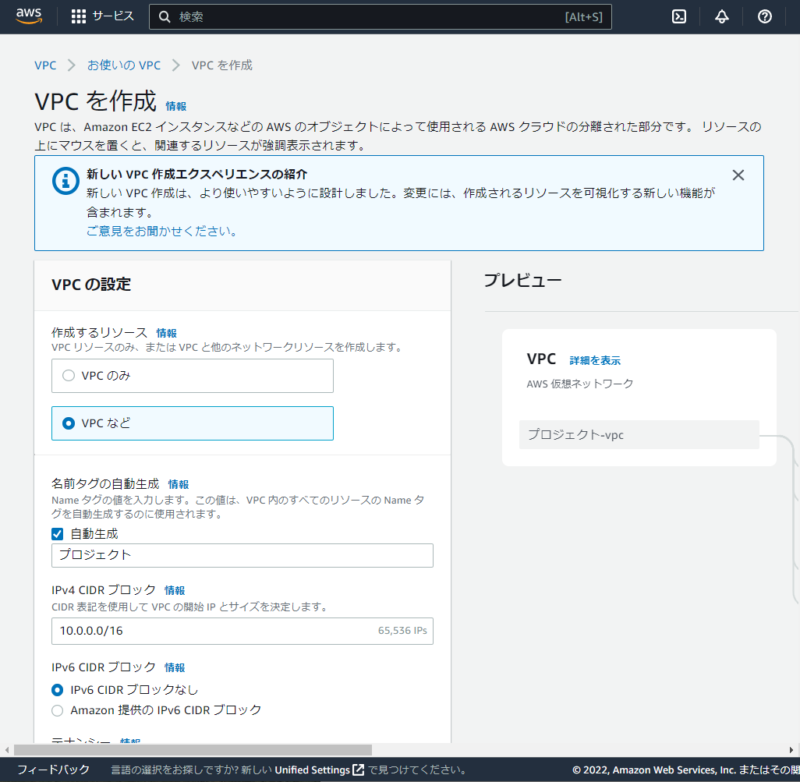Open 情報 link for IPv4 CIDR ブロック
The height and width of the screenshot is (782, 800).
[x=174, y=590]
